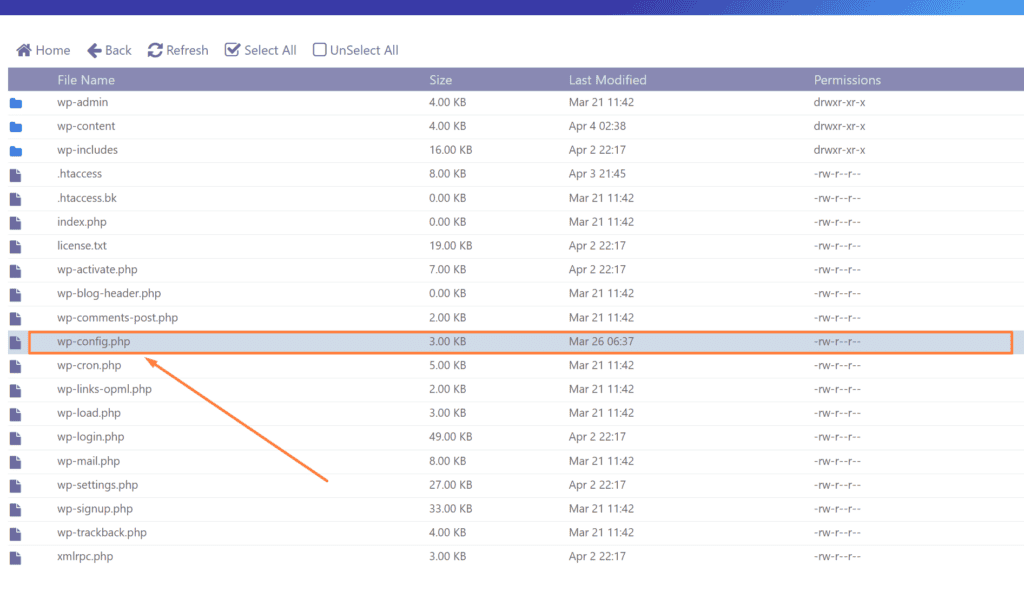The height and width of the screenshot is (591, 1024).
Task: Select the wp-login.php file name
Action: [91, 437]
